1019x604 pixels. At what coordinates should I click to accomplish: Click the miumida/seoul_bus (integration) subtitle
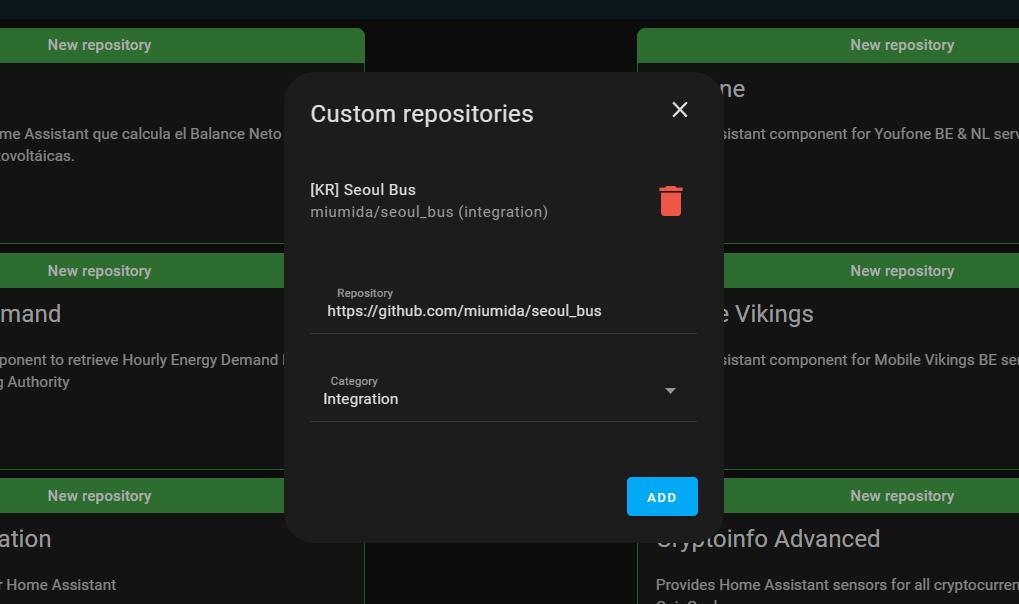[429, 212]
